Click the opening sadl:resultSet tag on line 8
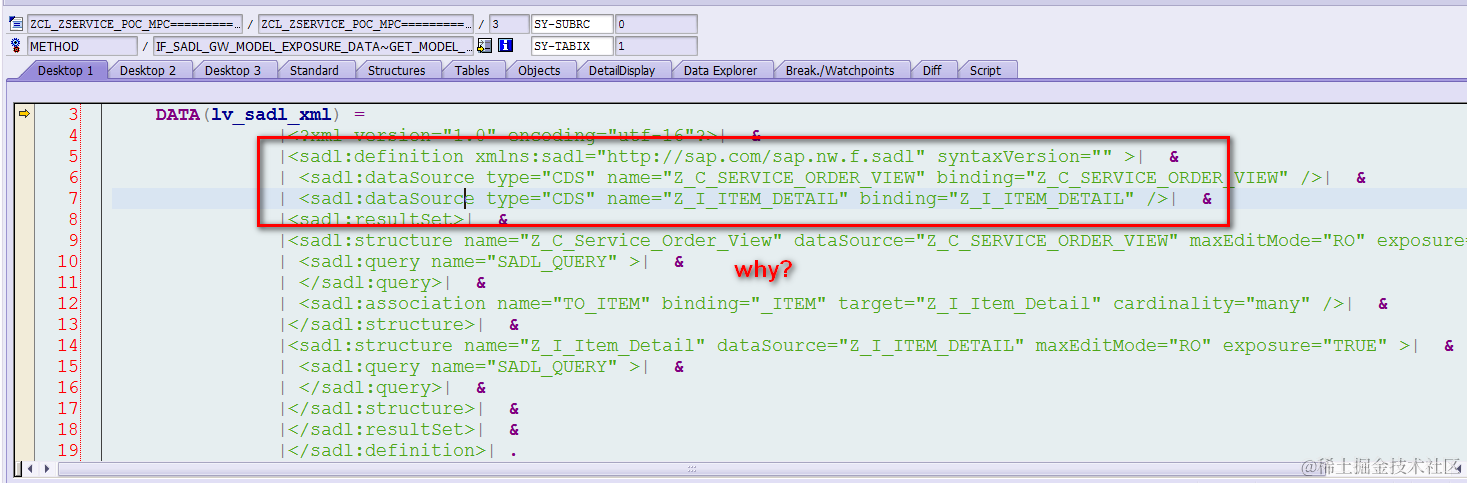This screenshot has height=483, width=1467. 377,220
